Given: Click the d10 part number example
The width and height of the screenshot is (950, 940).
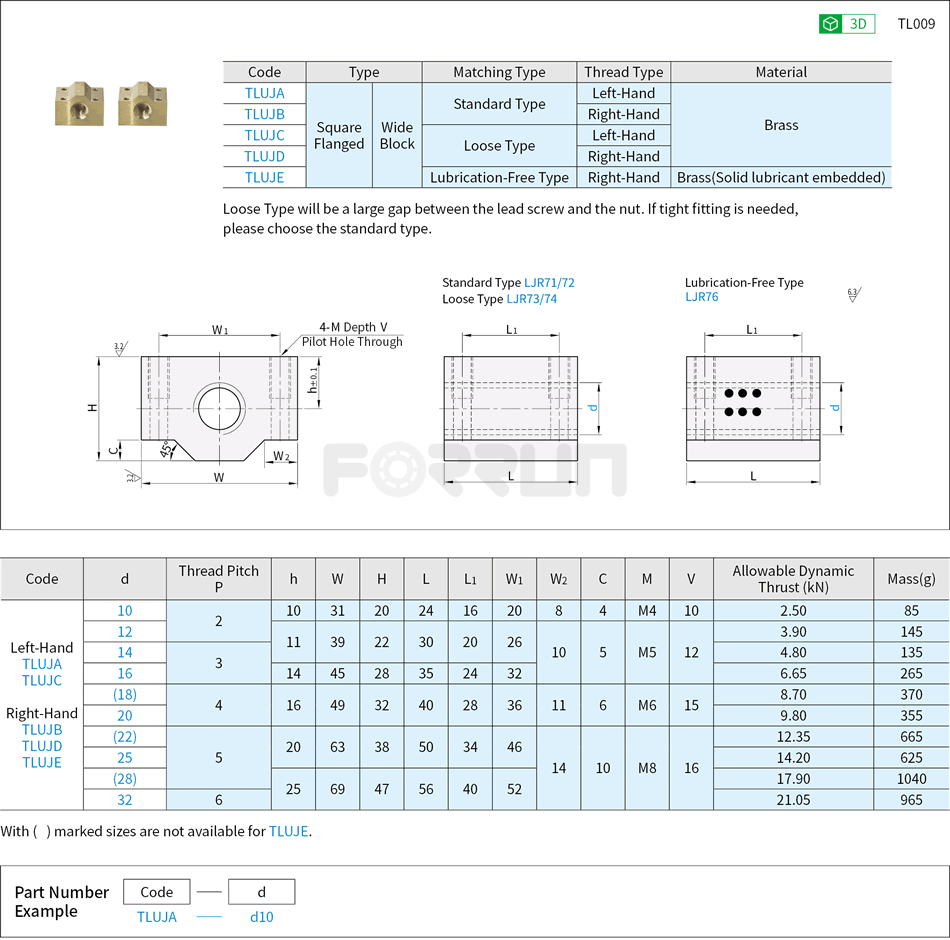Looking at the screenshot, I should point(261,918).
